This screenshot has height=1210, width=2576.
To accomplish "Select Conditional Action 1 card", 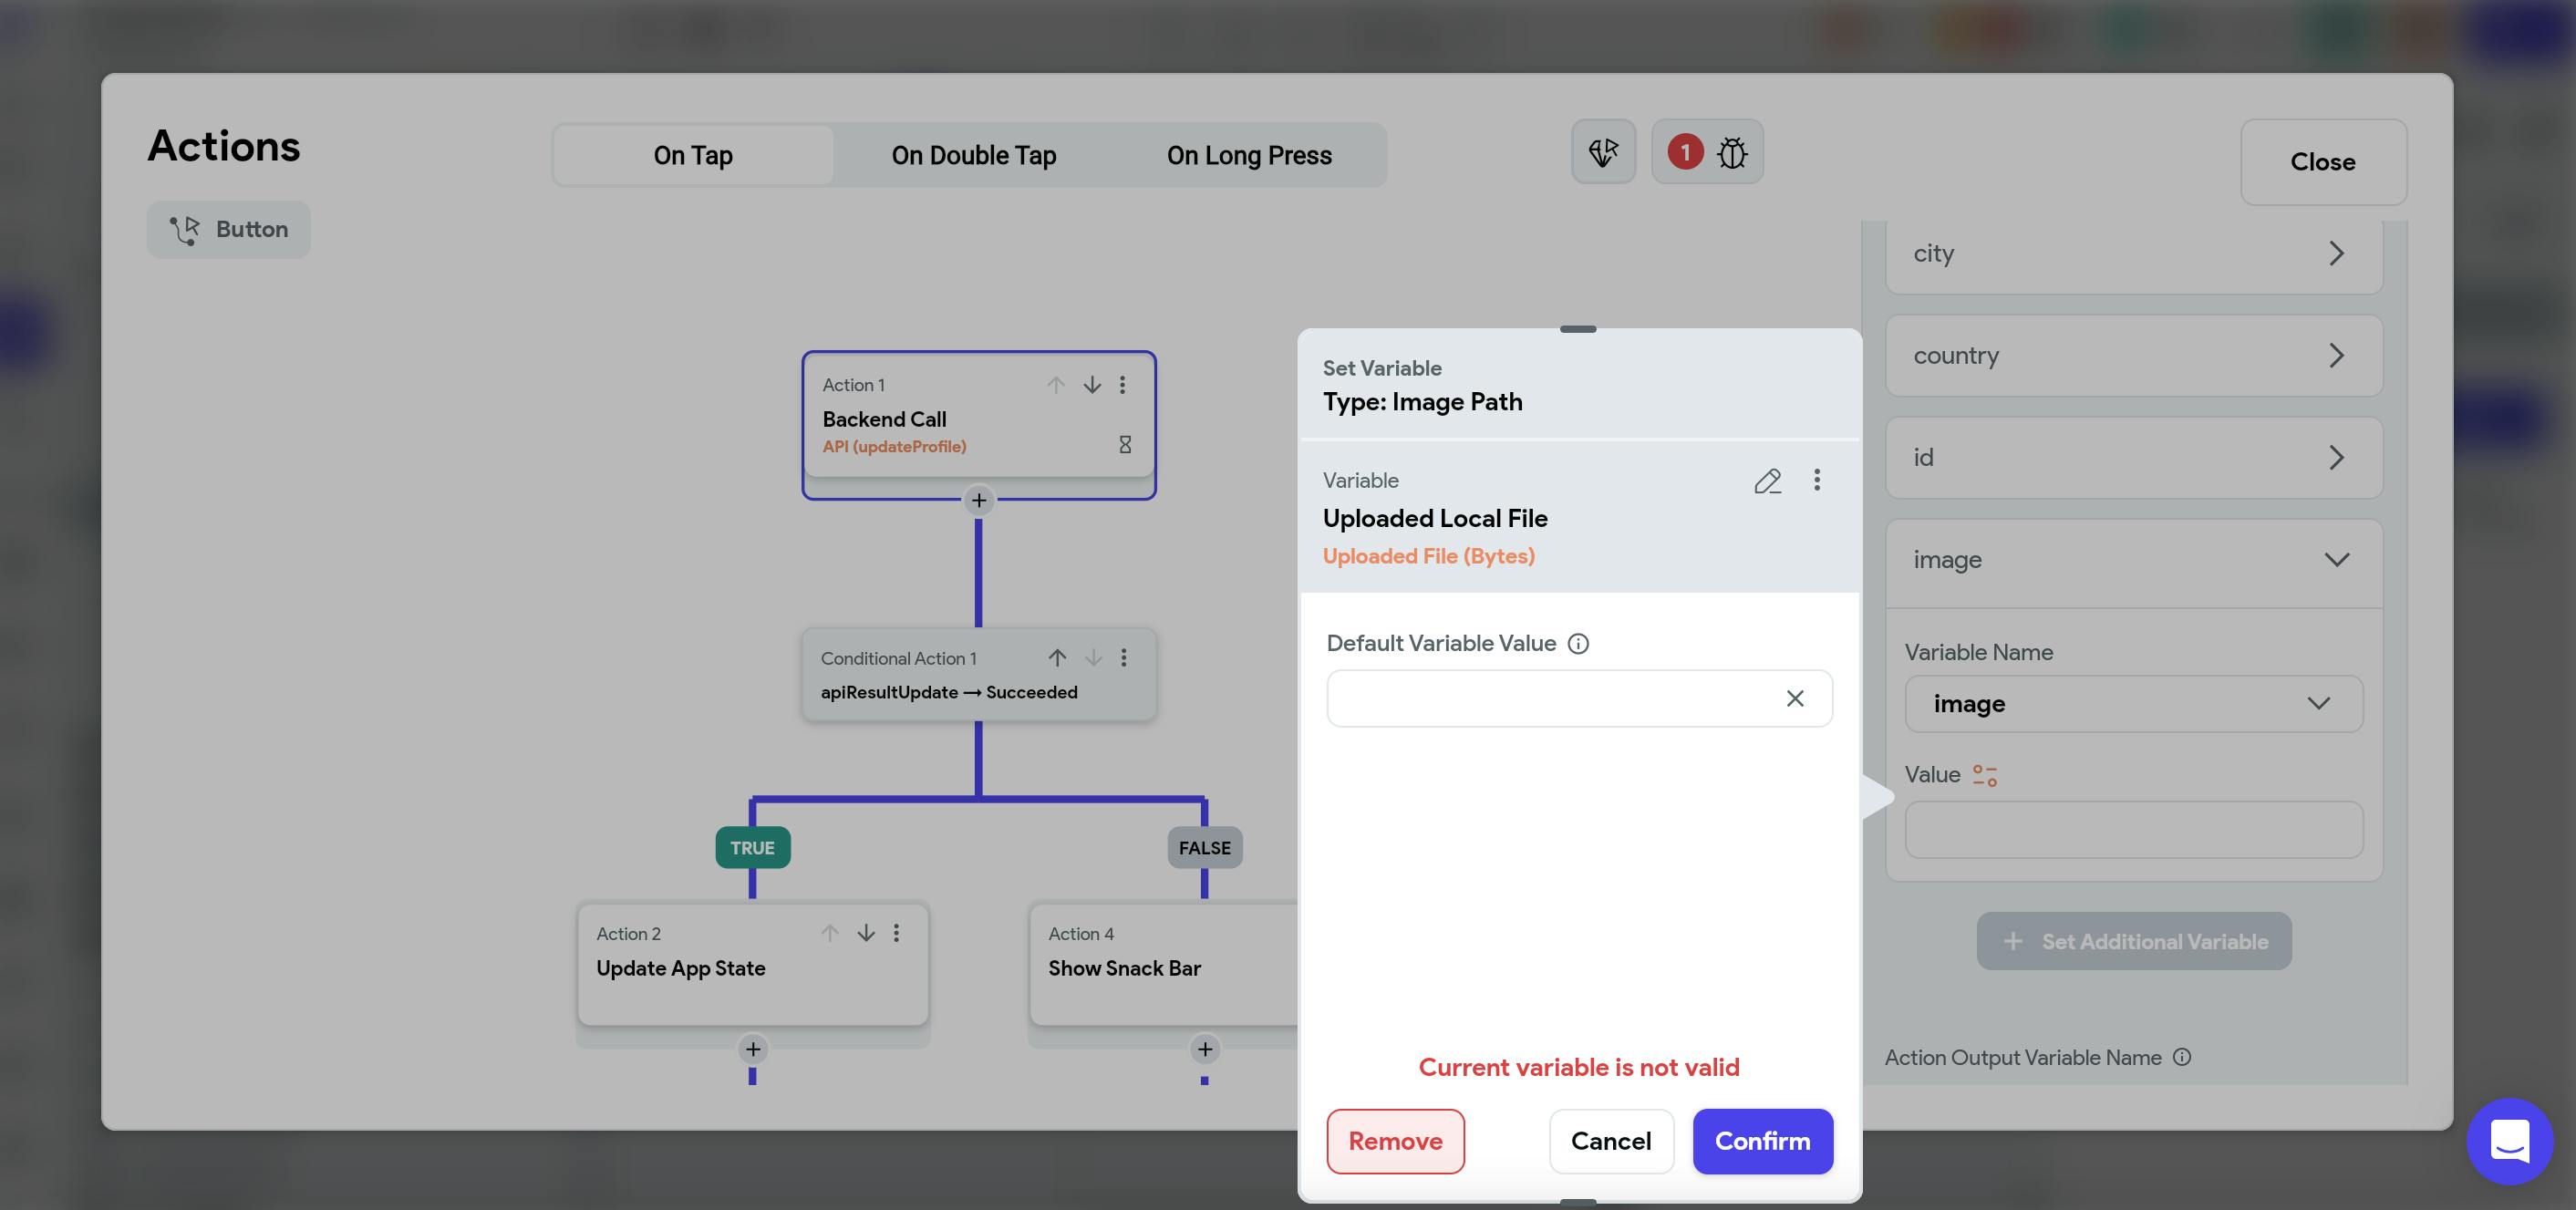I will pyautogui.click(x=979, y=674).
